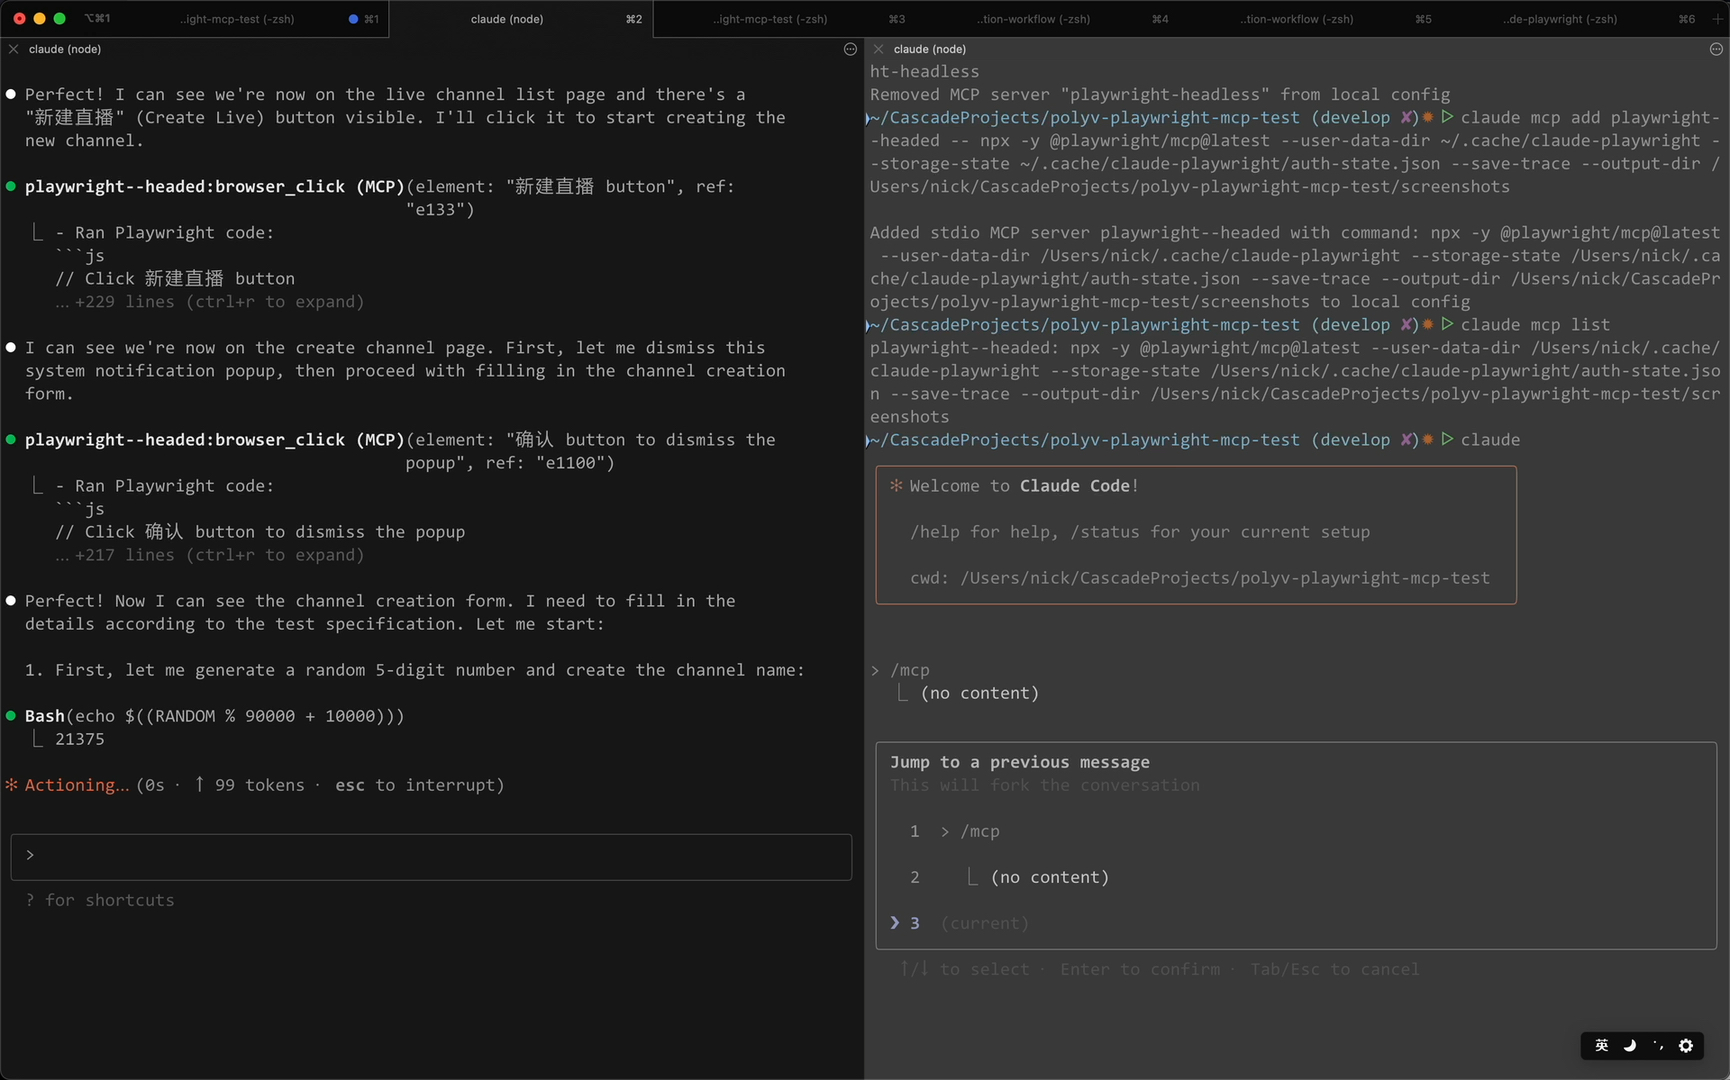Select message 1 /mcp in jump list
Screen dimensions: 1730x1080
(979, 831)
